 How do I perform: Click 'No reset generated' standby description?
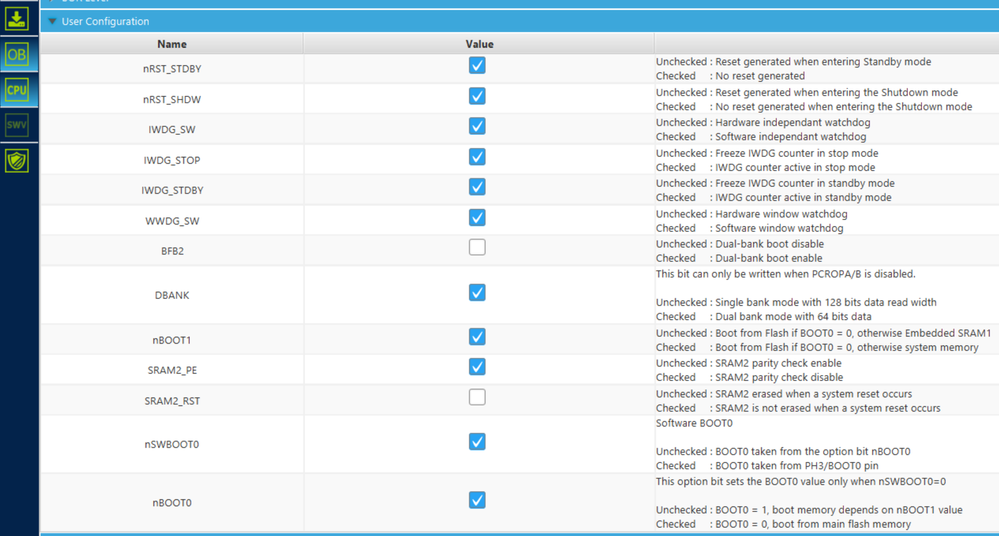pos(760,76)
